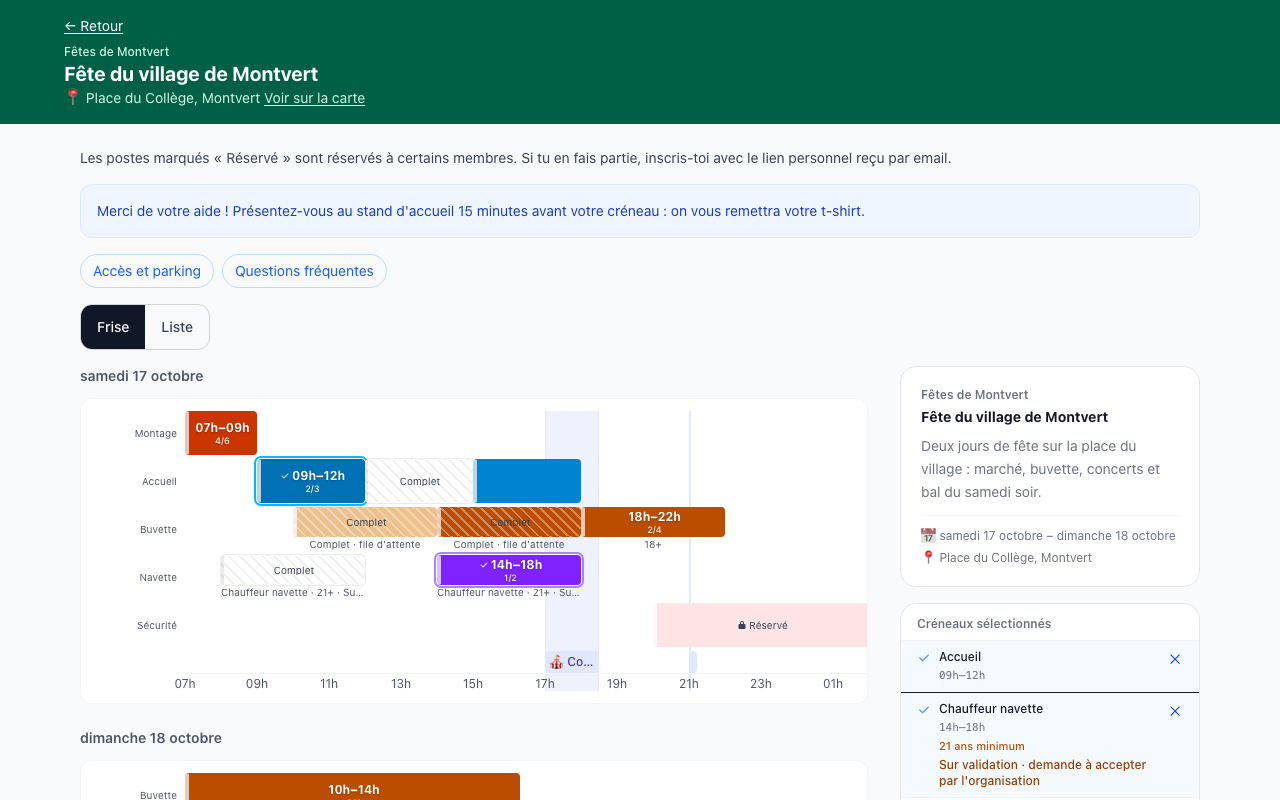Deselect the Accueil 09h–12h slot
Screen dimensions: 1280x800
click(x=312, y=481)
